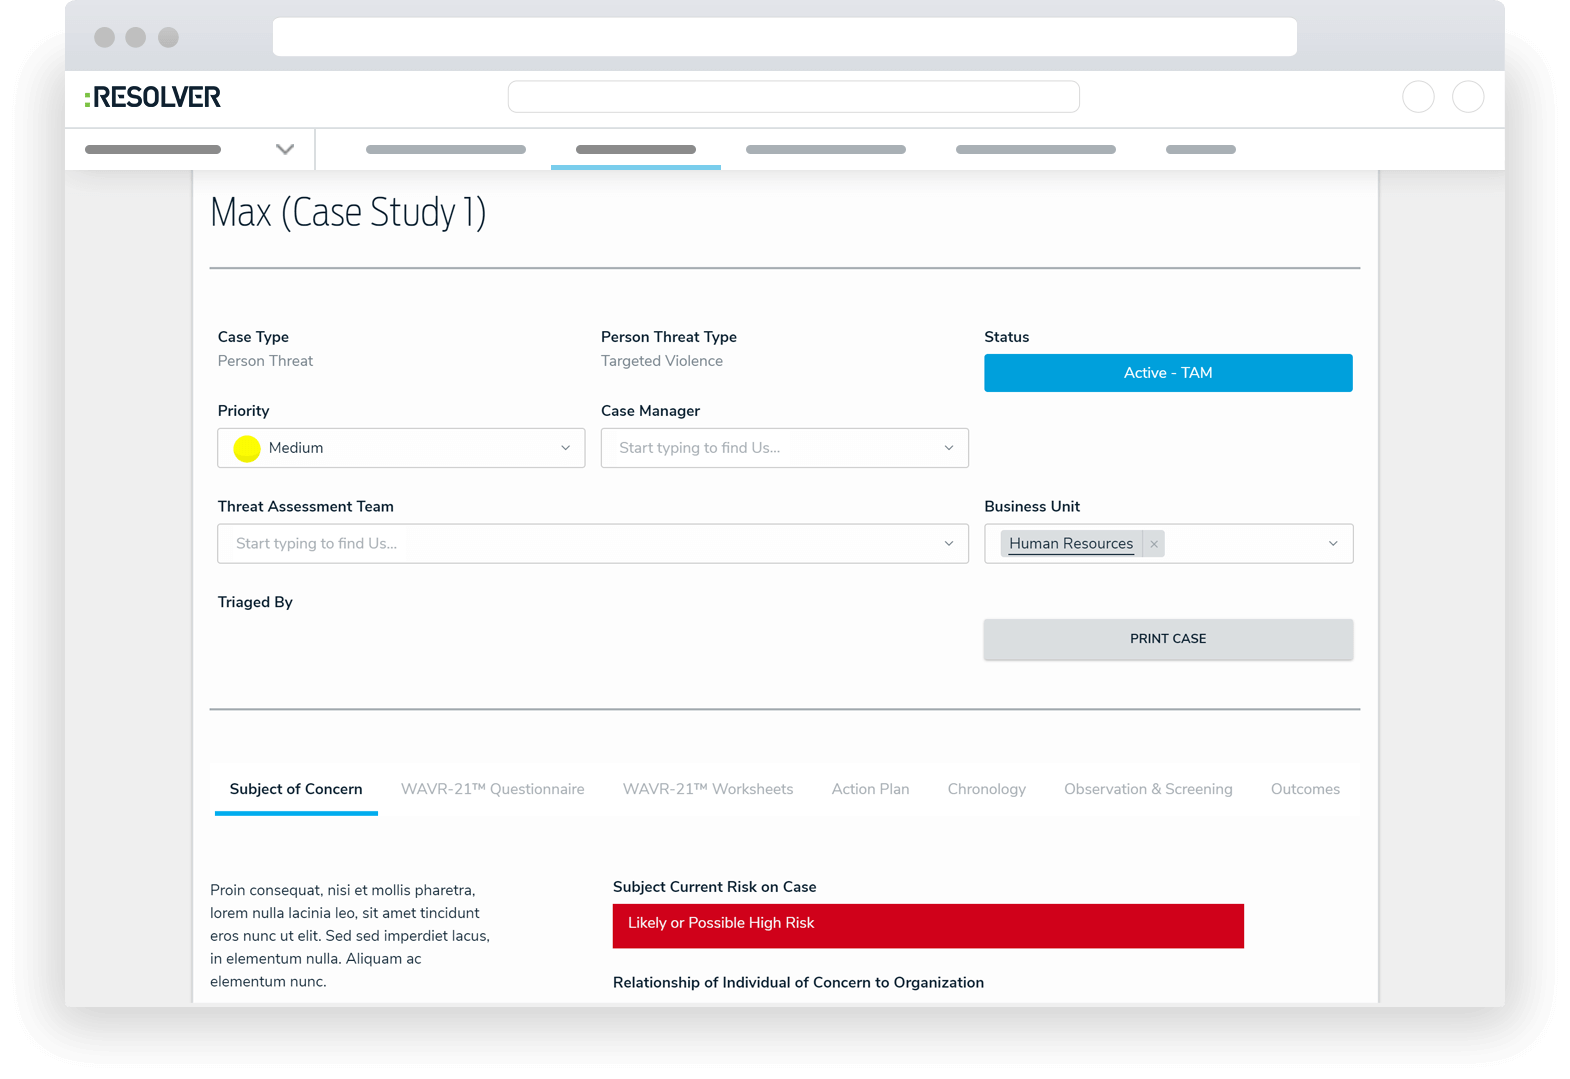Click the Active - TAM status button

point(1167,373)
